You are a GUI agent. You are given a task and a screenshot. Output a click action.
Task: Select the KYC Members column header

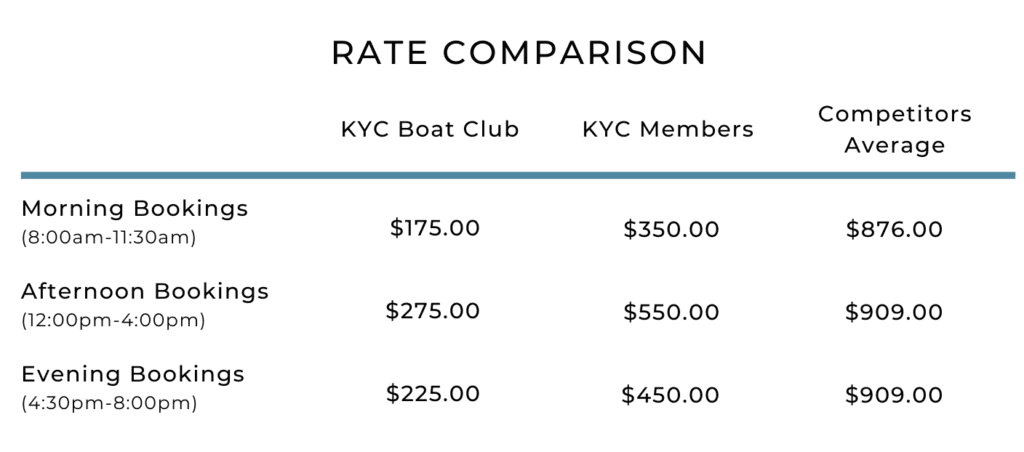click(668, 130)
